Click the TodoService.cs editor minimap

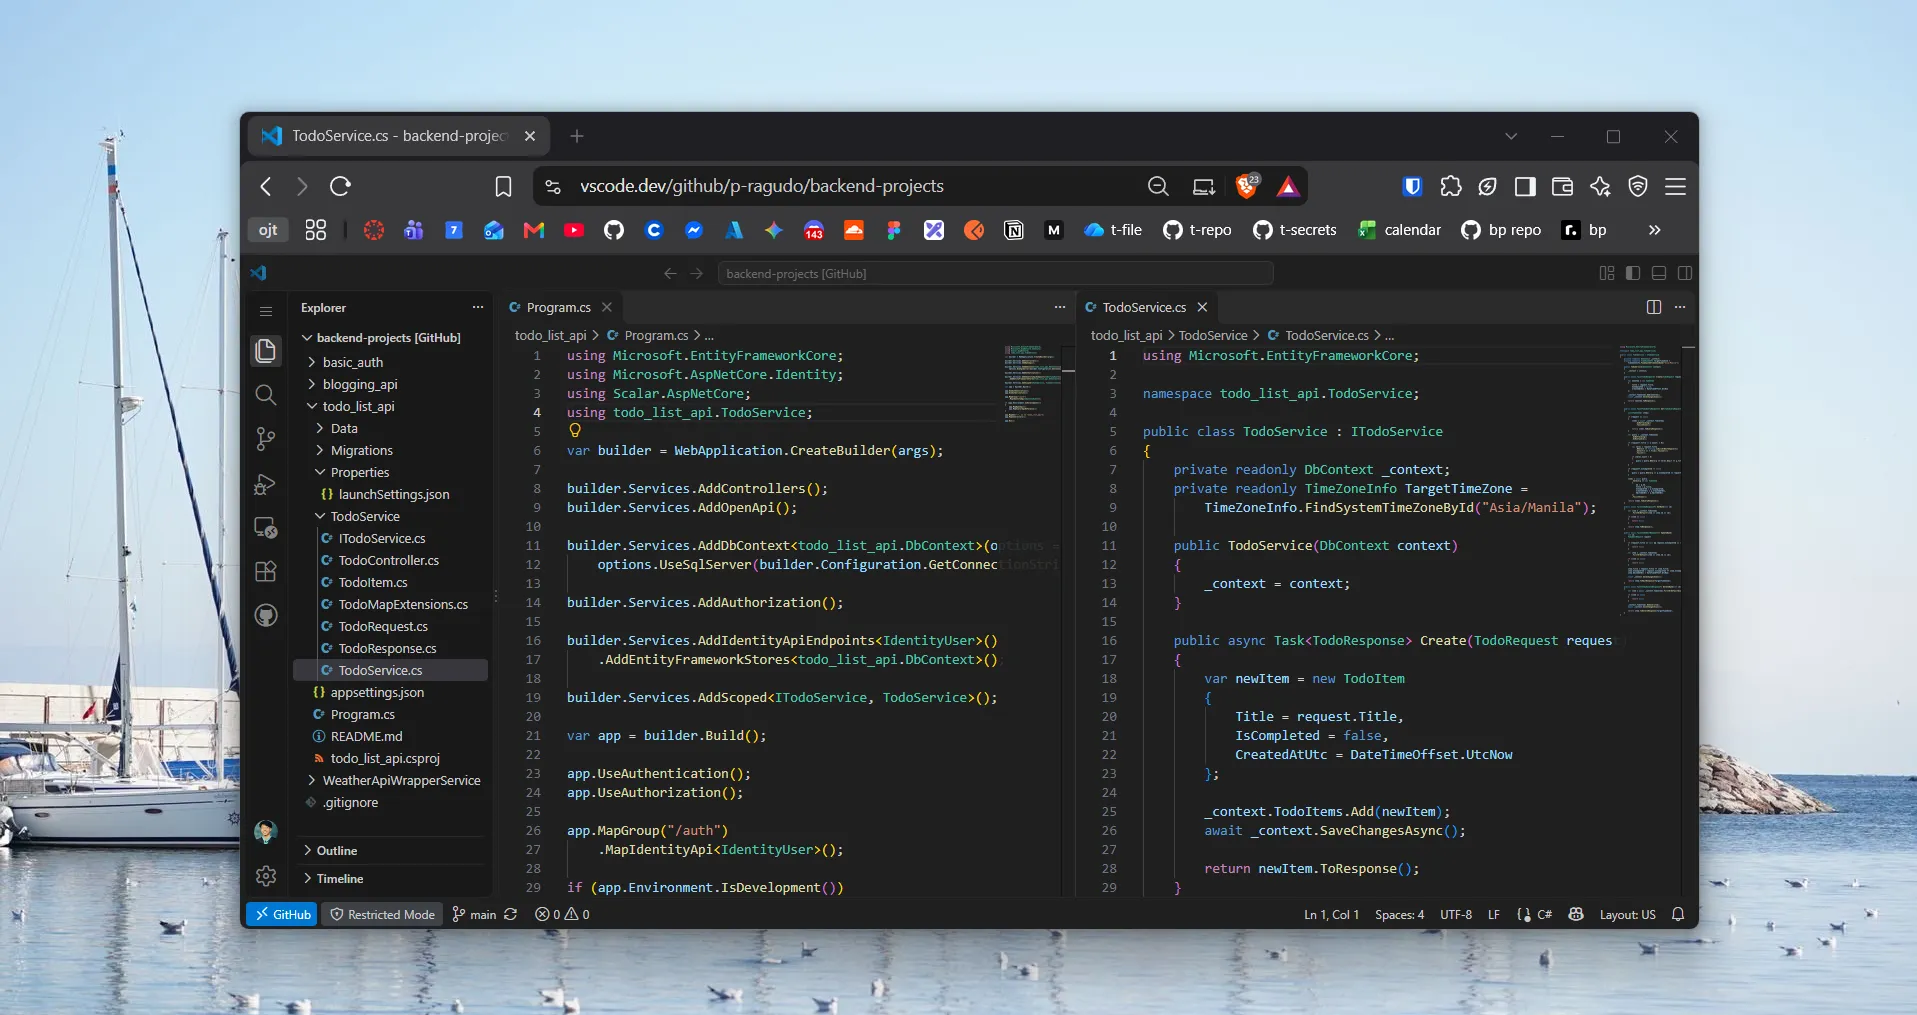(x=1651, y=480)
